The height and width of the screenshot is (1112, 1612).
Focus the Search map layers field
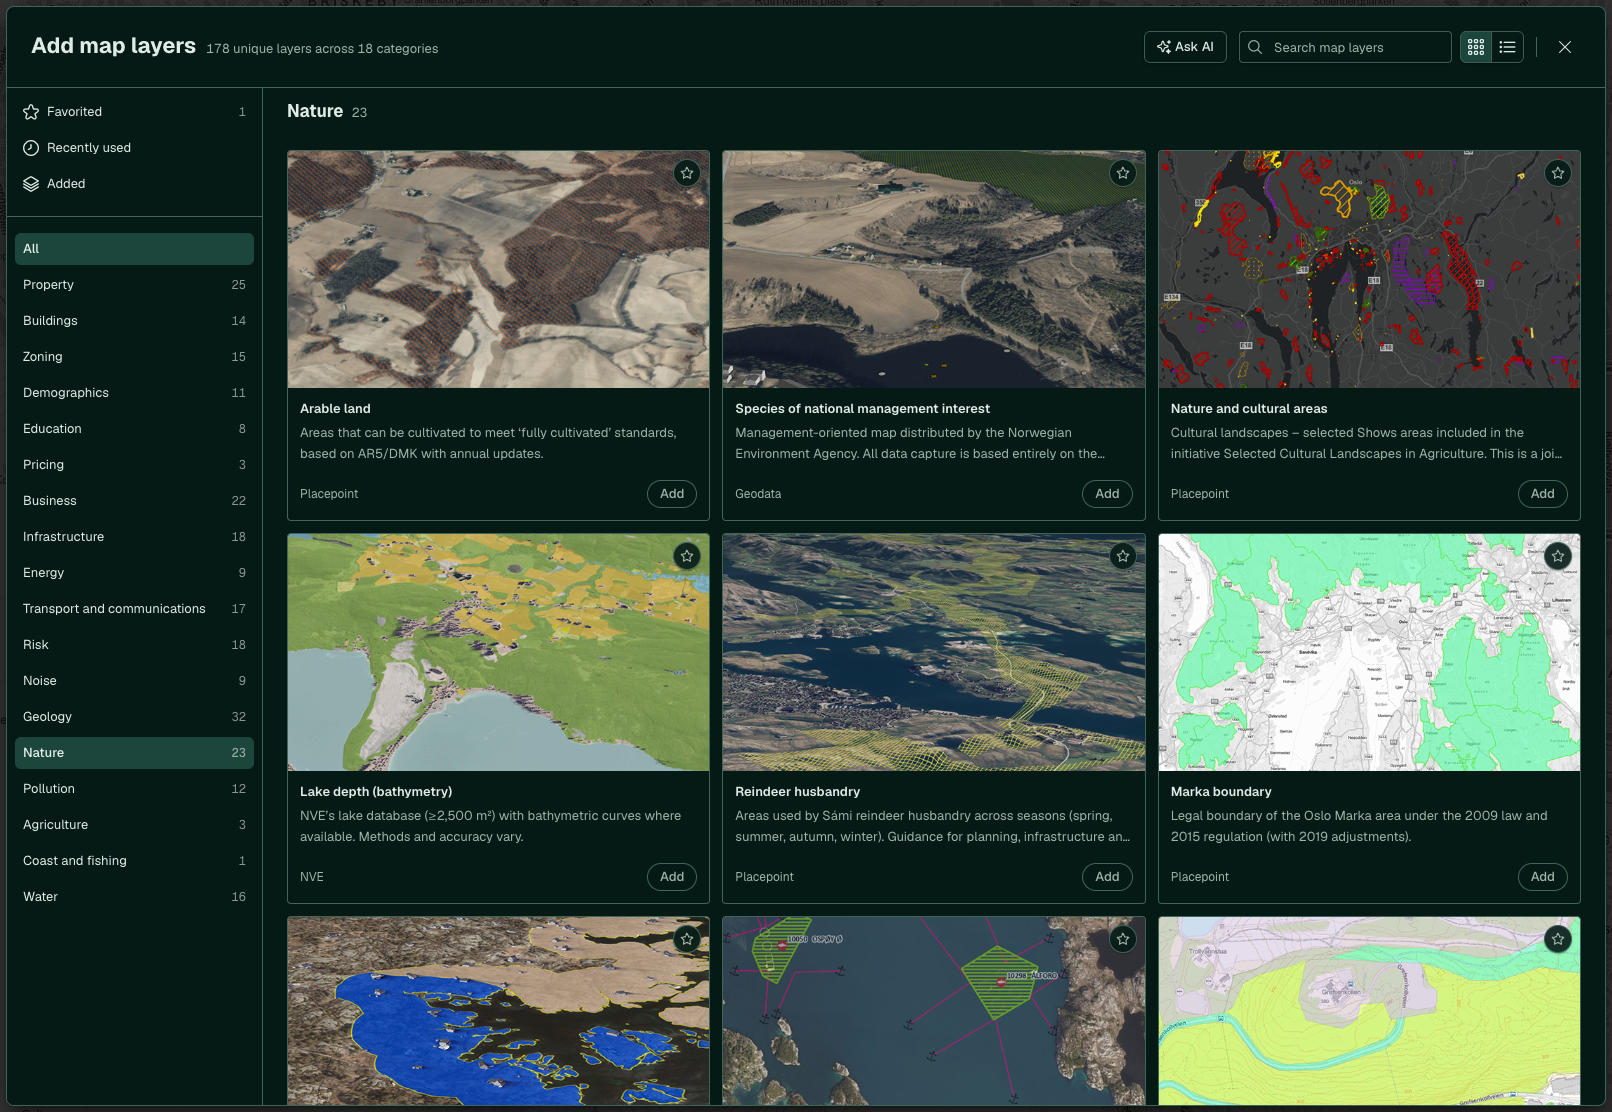(1345, 47)
